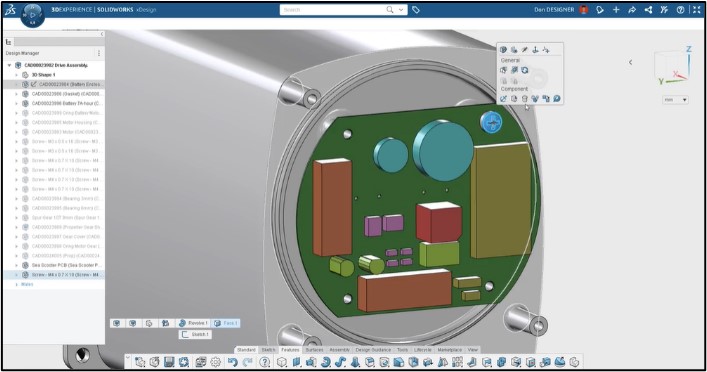
Task: Collapse the Drive Assembly root node
Action: pyautogui.click(x=9, y=65)
